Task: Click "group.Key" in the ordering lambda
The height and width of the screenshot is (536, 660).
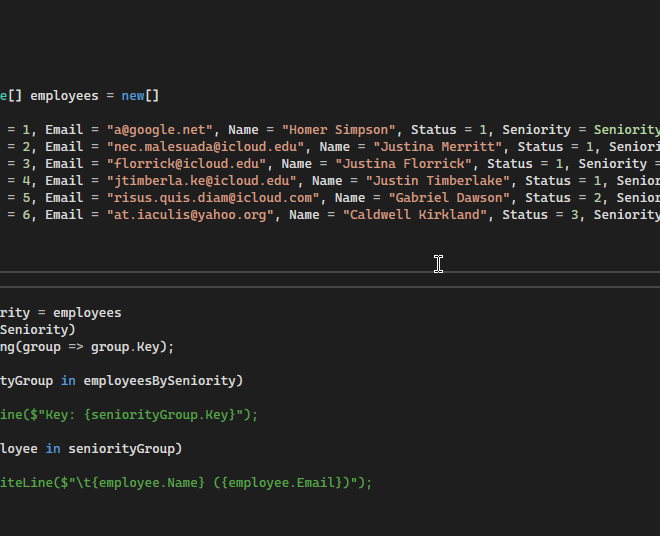Action: coord(125,347)
